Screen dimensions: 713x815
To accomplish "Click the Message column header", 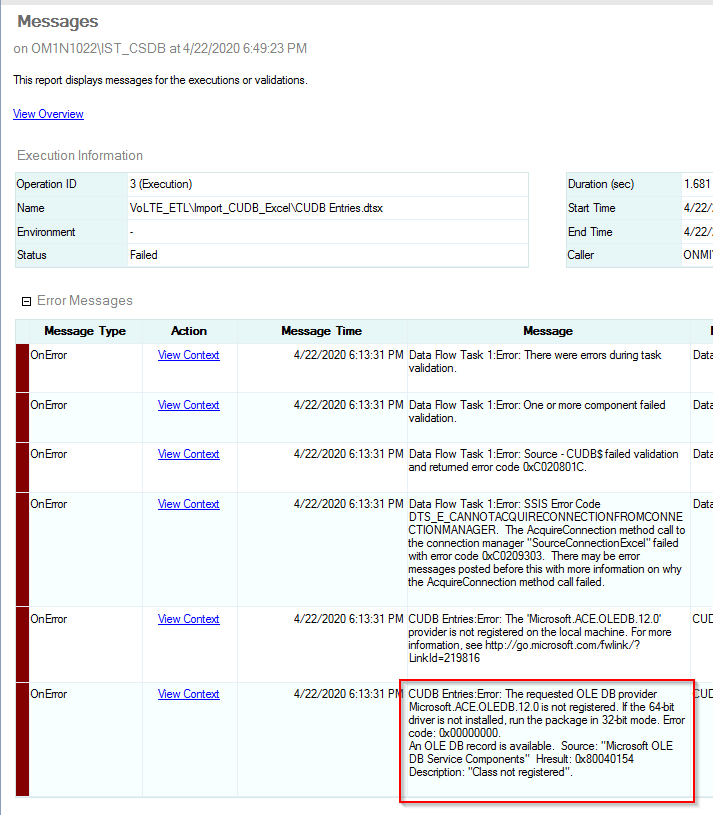I will [x=548, y=331].
